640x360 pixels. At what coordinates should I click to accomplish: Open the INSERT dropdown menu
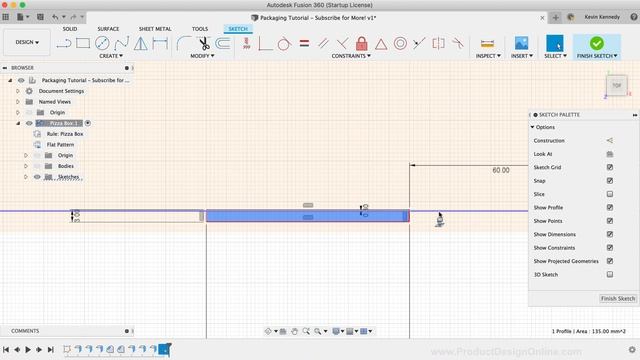click(522, 56)
